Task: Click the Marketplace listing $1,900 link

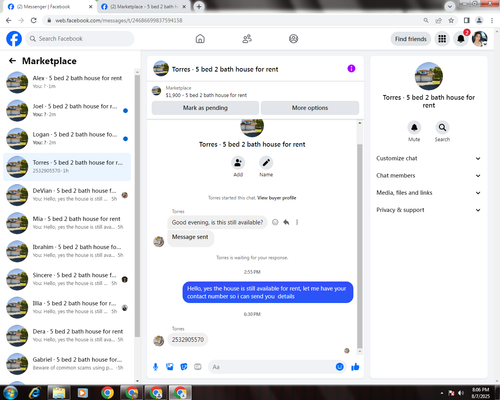Action: coord(206,95)
